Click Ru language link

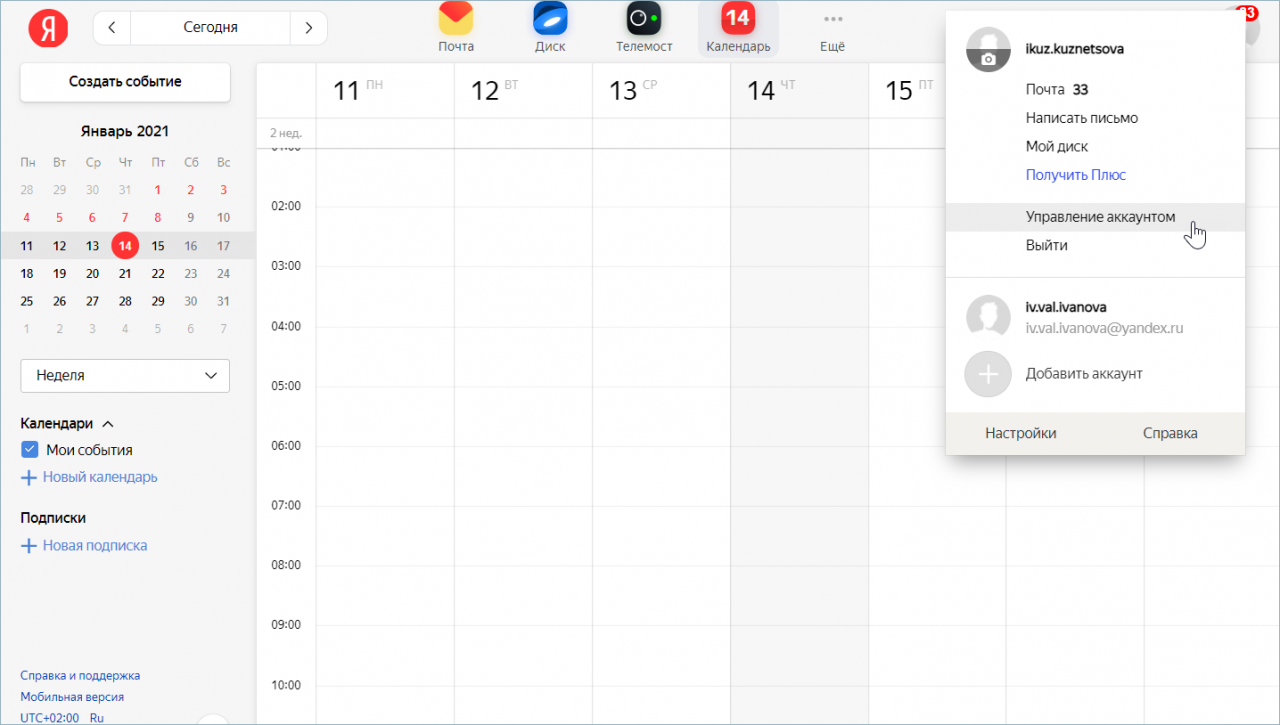tap(97, 718)
